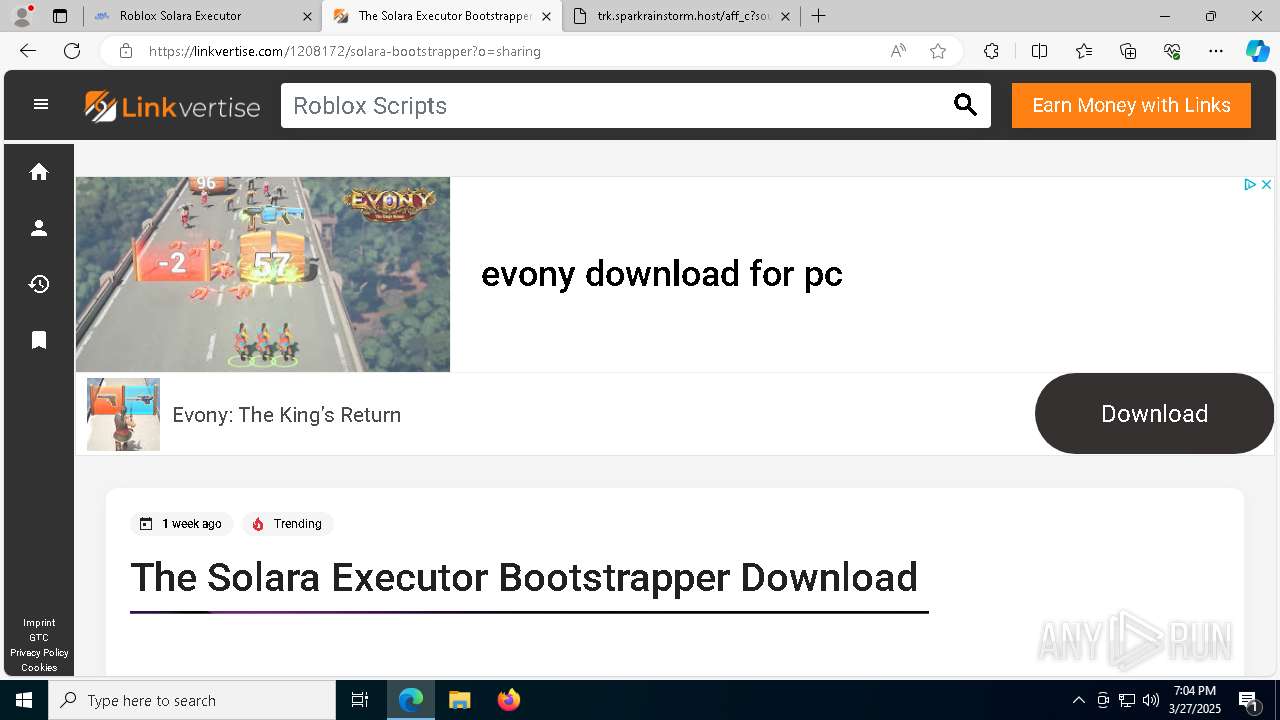Open the Favorites list
This screenshot has height=720, width=1280.
point(1084,51)
